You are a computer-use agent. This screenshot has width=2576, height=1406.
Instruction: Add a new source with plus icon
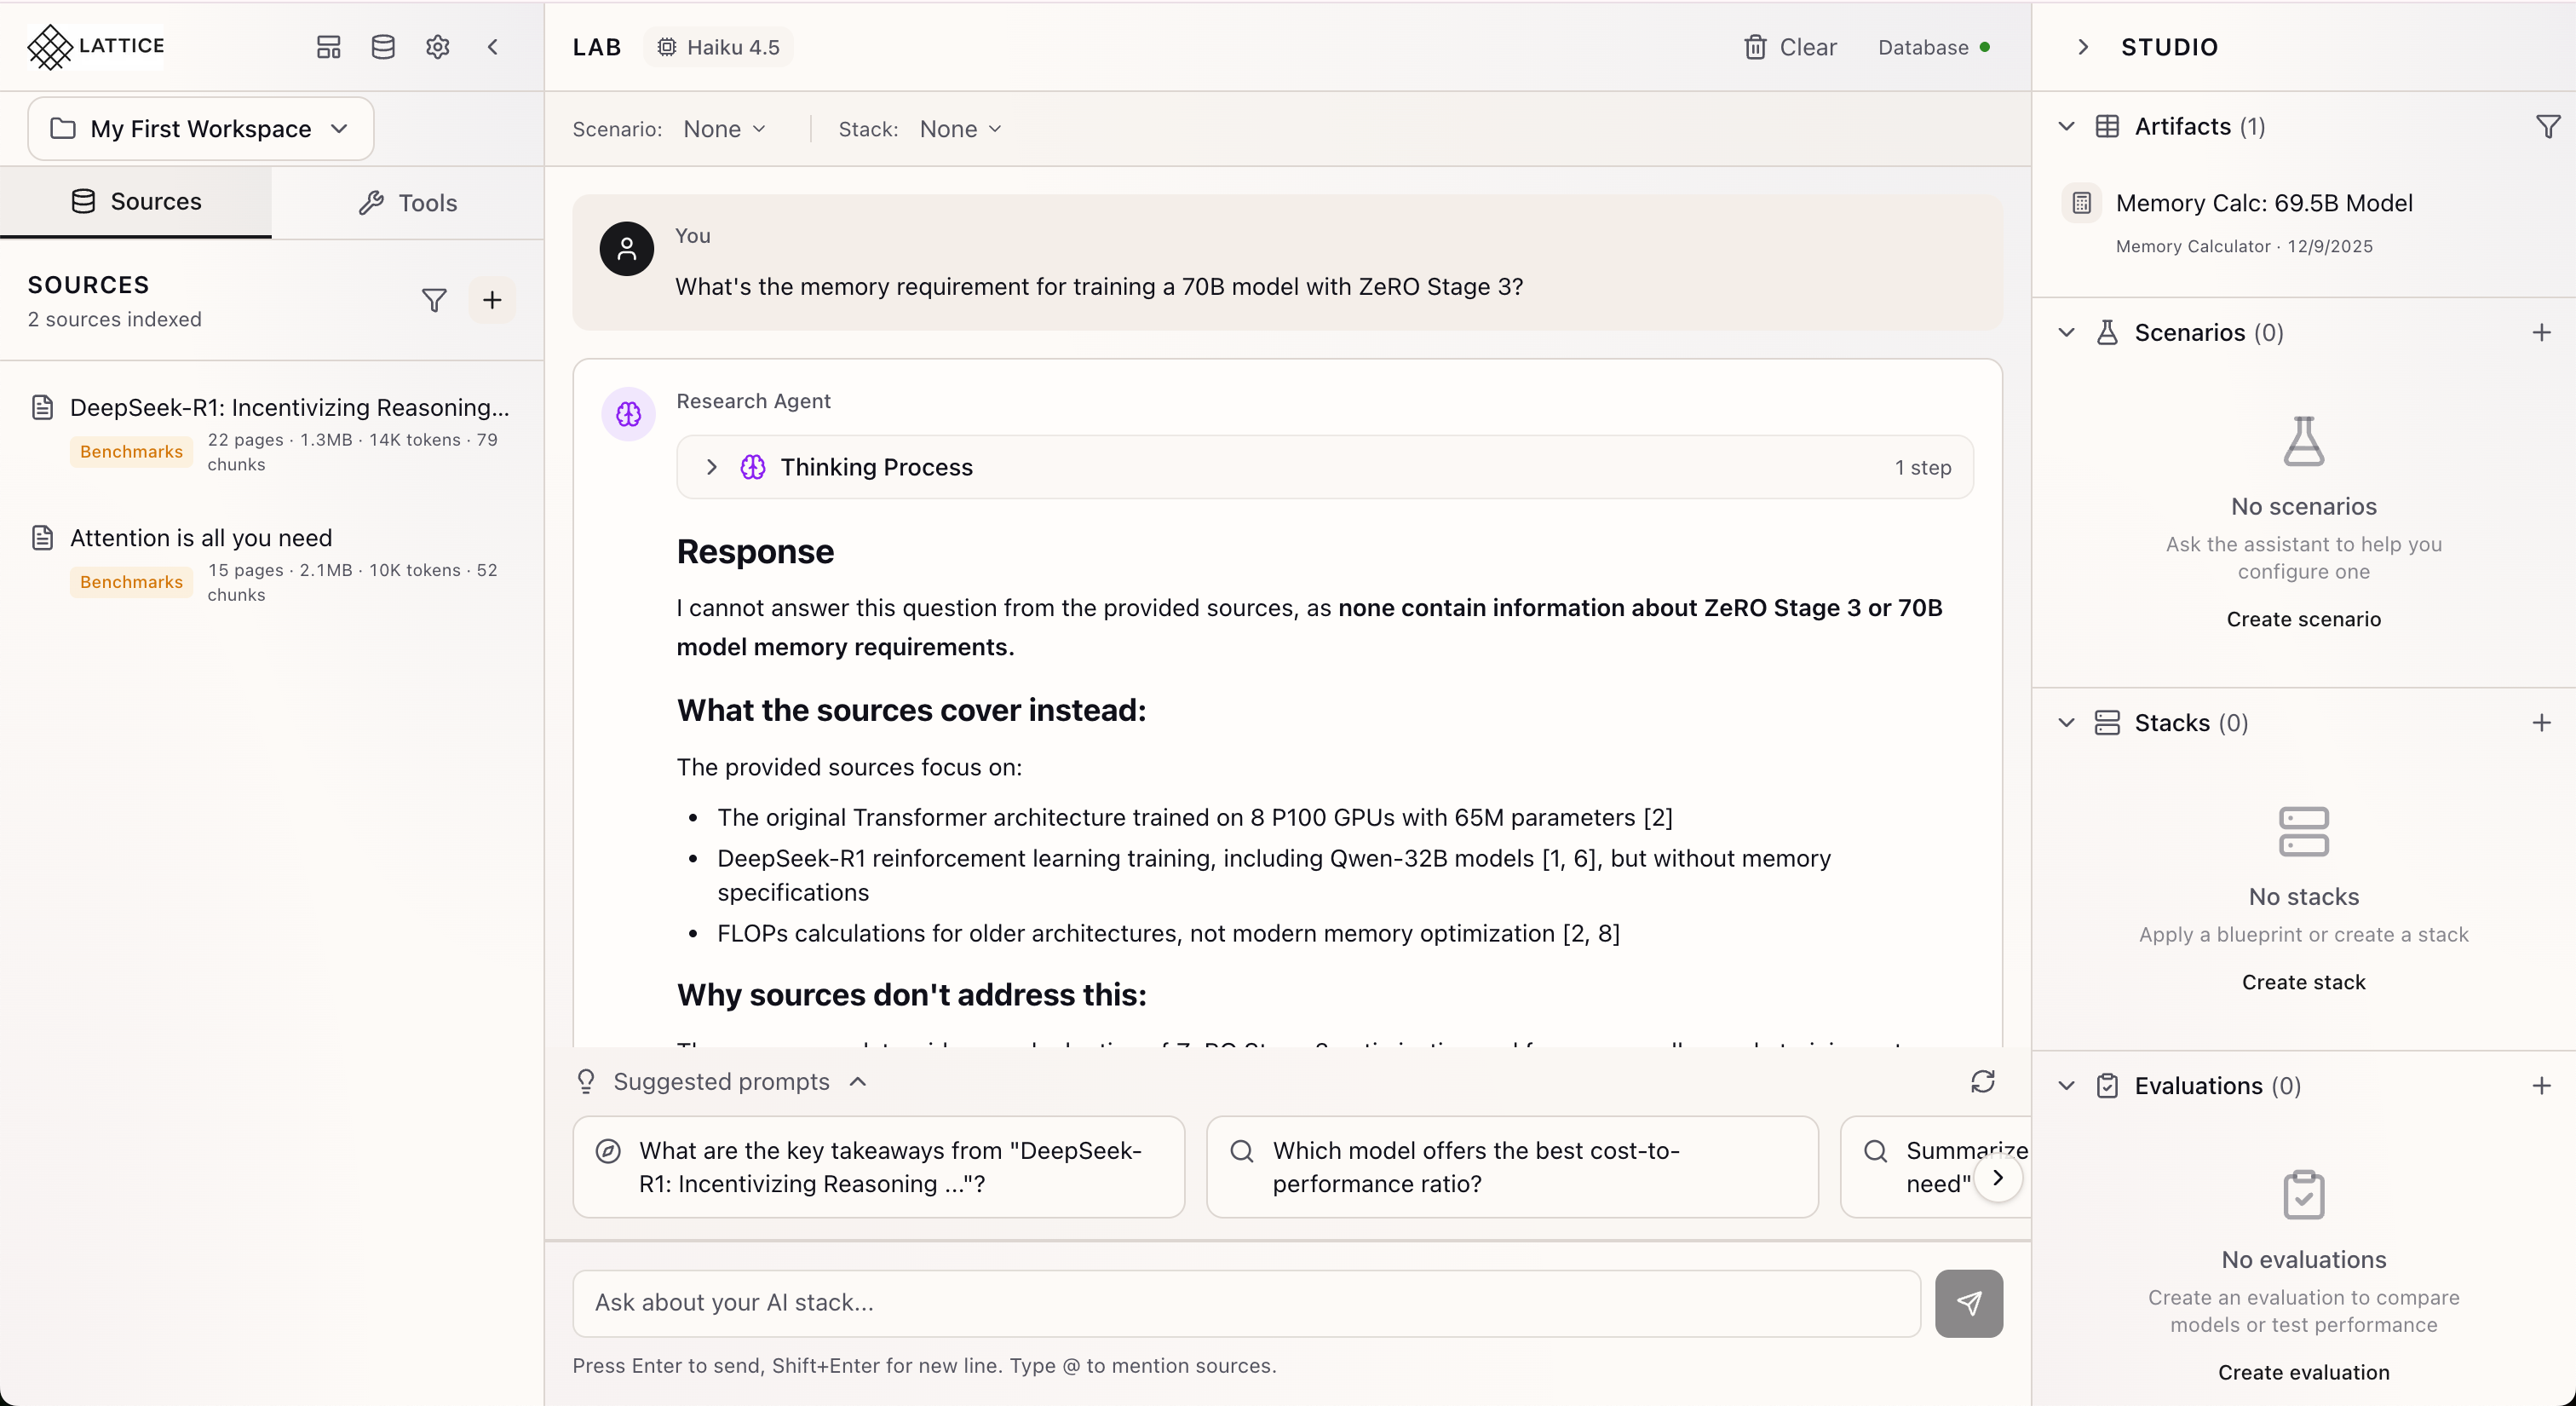tap(492, 300)
